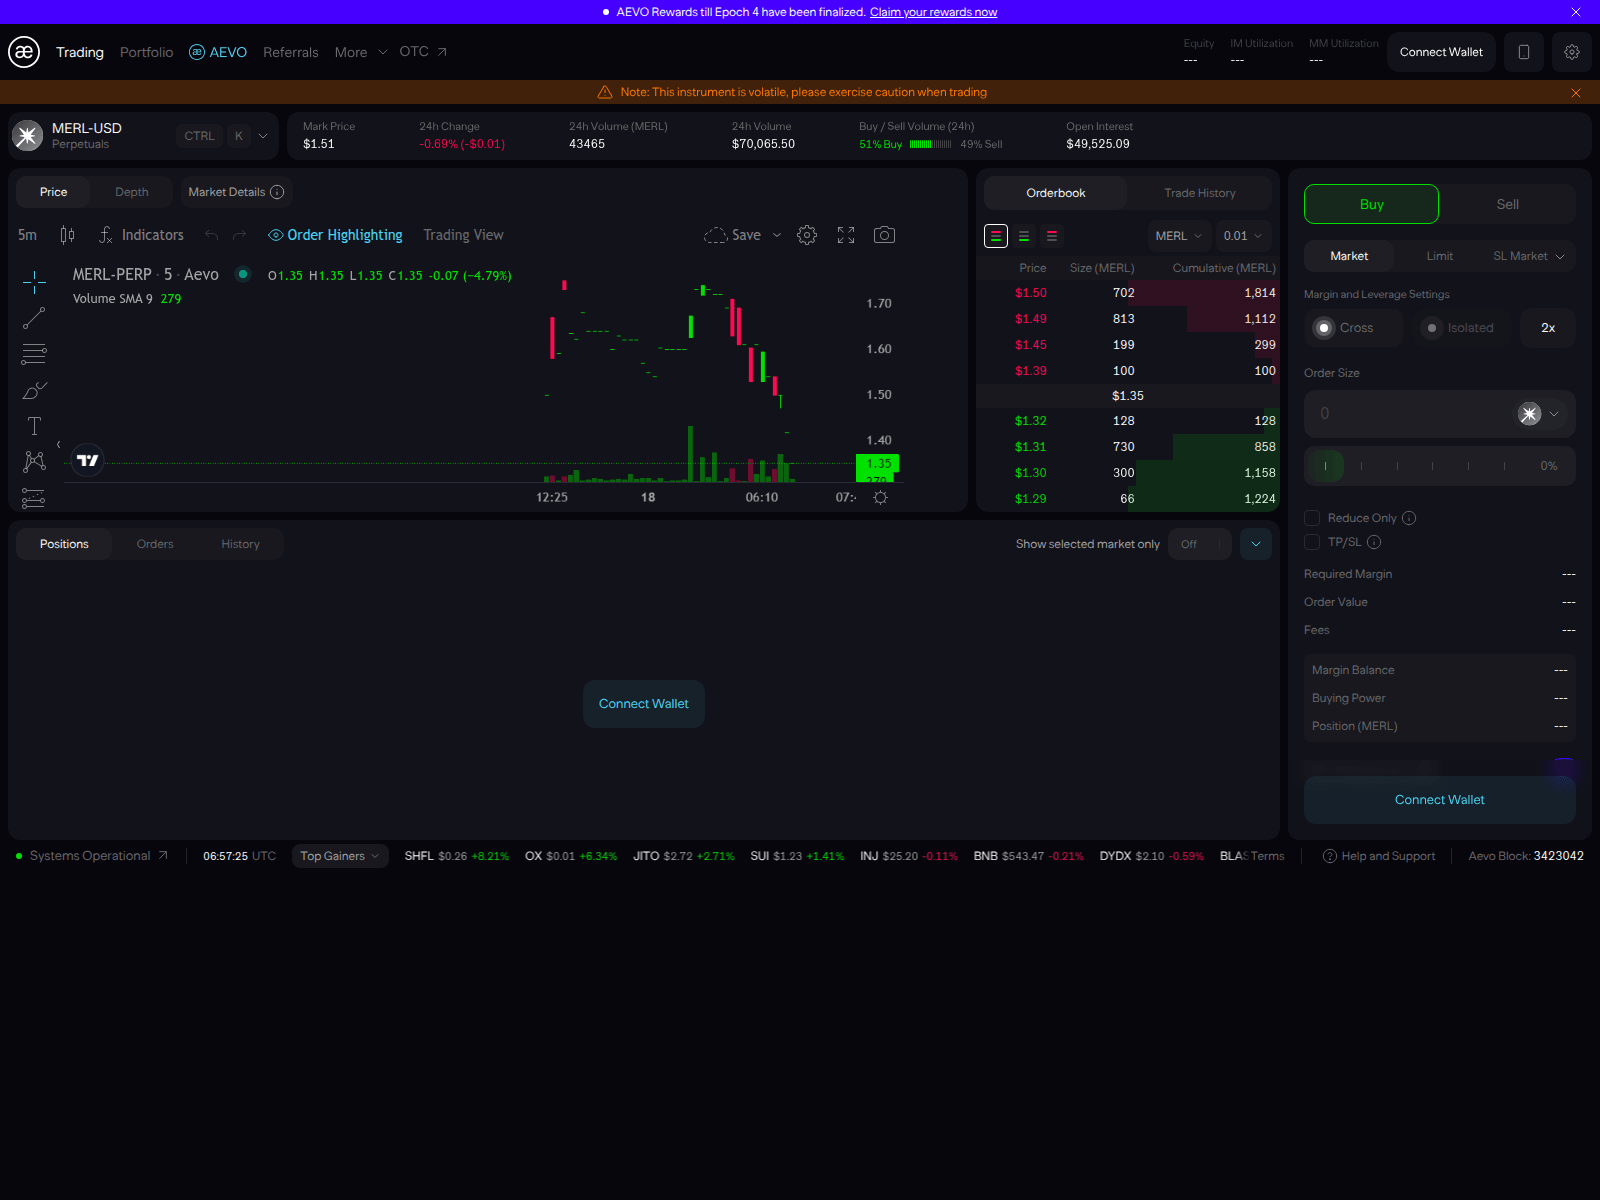Click the undo arrow in chart toolbar
Viewport: 1600px width, 1200px height.
pyautogui.click(x=211, y=235)
